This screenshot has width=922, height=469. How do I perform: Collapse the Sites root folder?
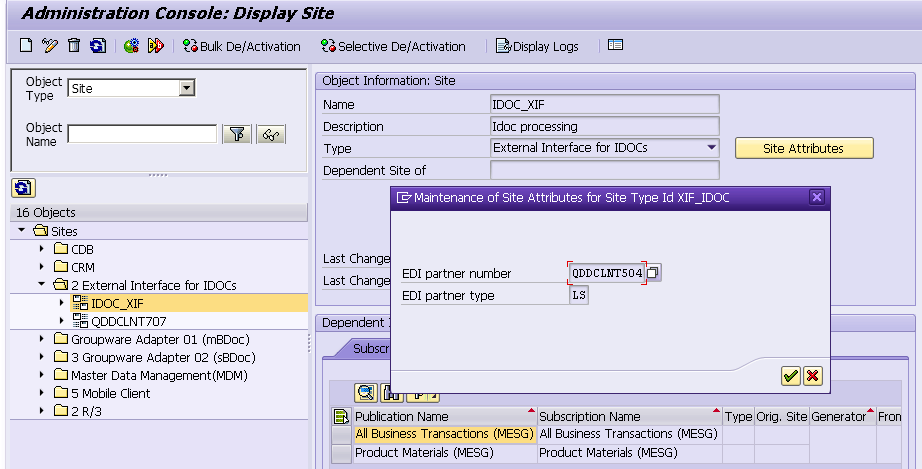pyautogui.click(x=22, y=230)
